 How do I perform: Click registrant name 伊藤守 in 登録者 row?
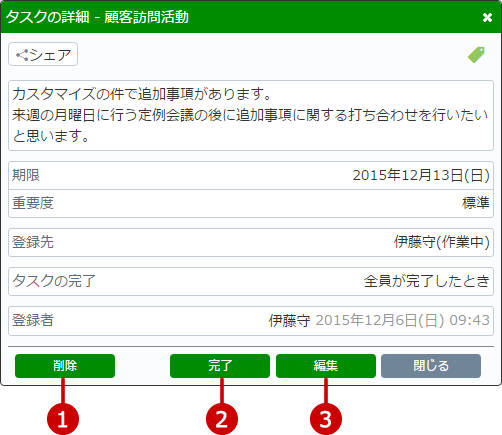(x=289, y=320)
